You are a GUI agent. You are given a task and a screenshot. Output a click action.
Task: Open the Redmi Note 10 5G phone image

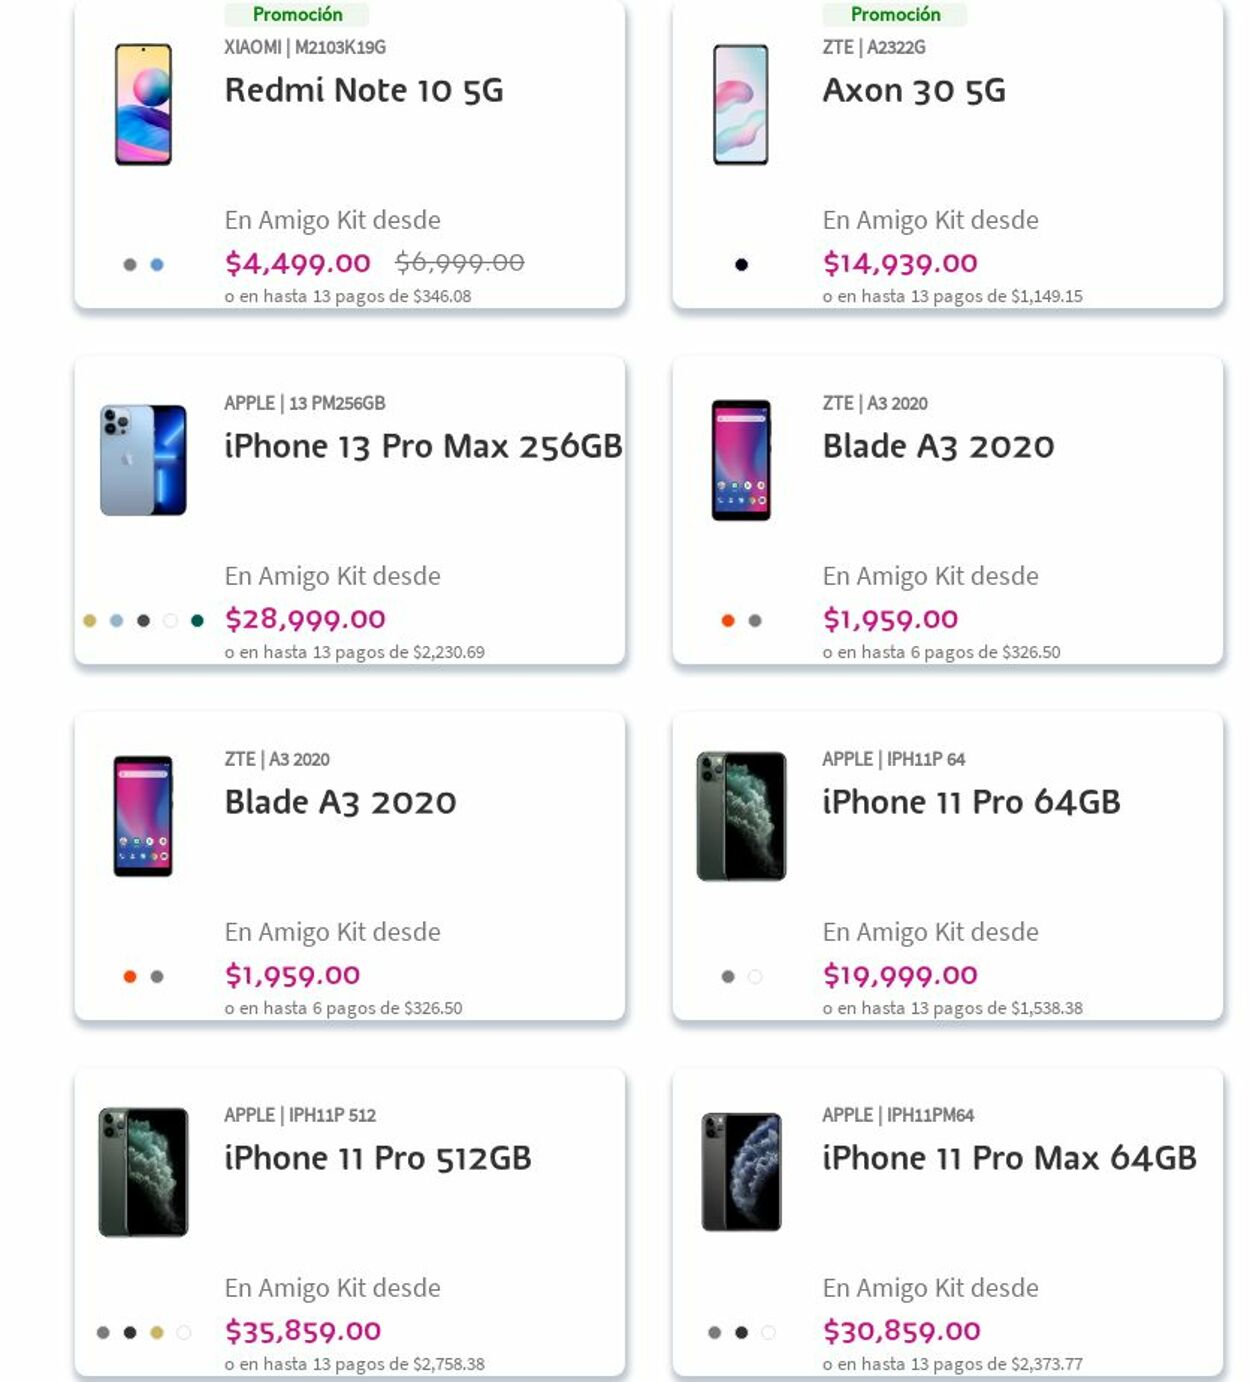point(143,104)
